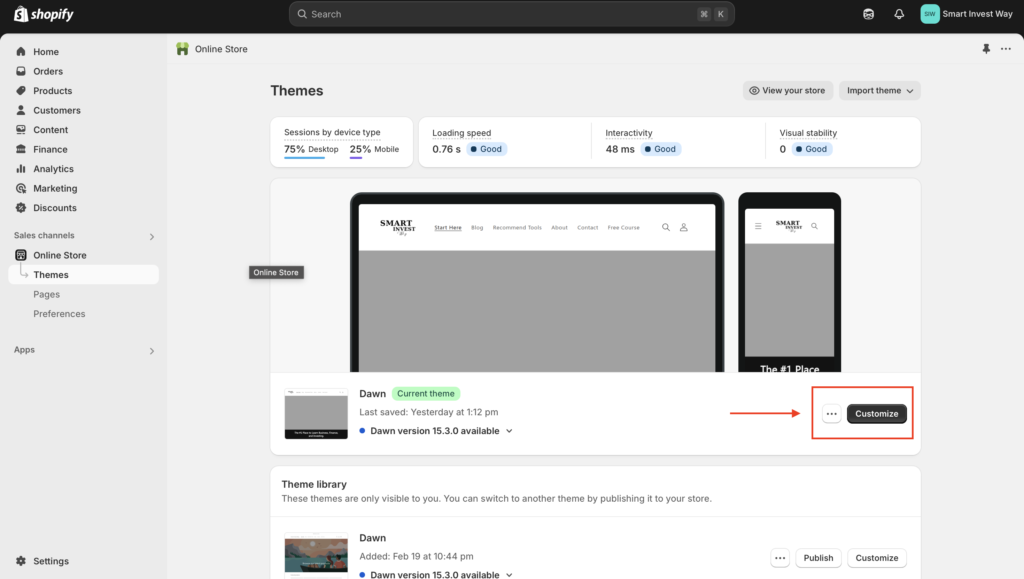The height and width of the screenshot is (579, 1024).
Task: Open more actions for library Dawn theme
Action: point(780,558)
